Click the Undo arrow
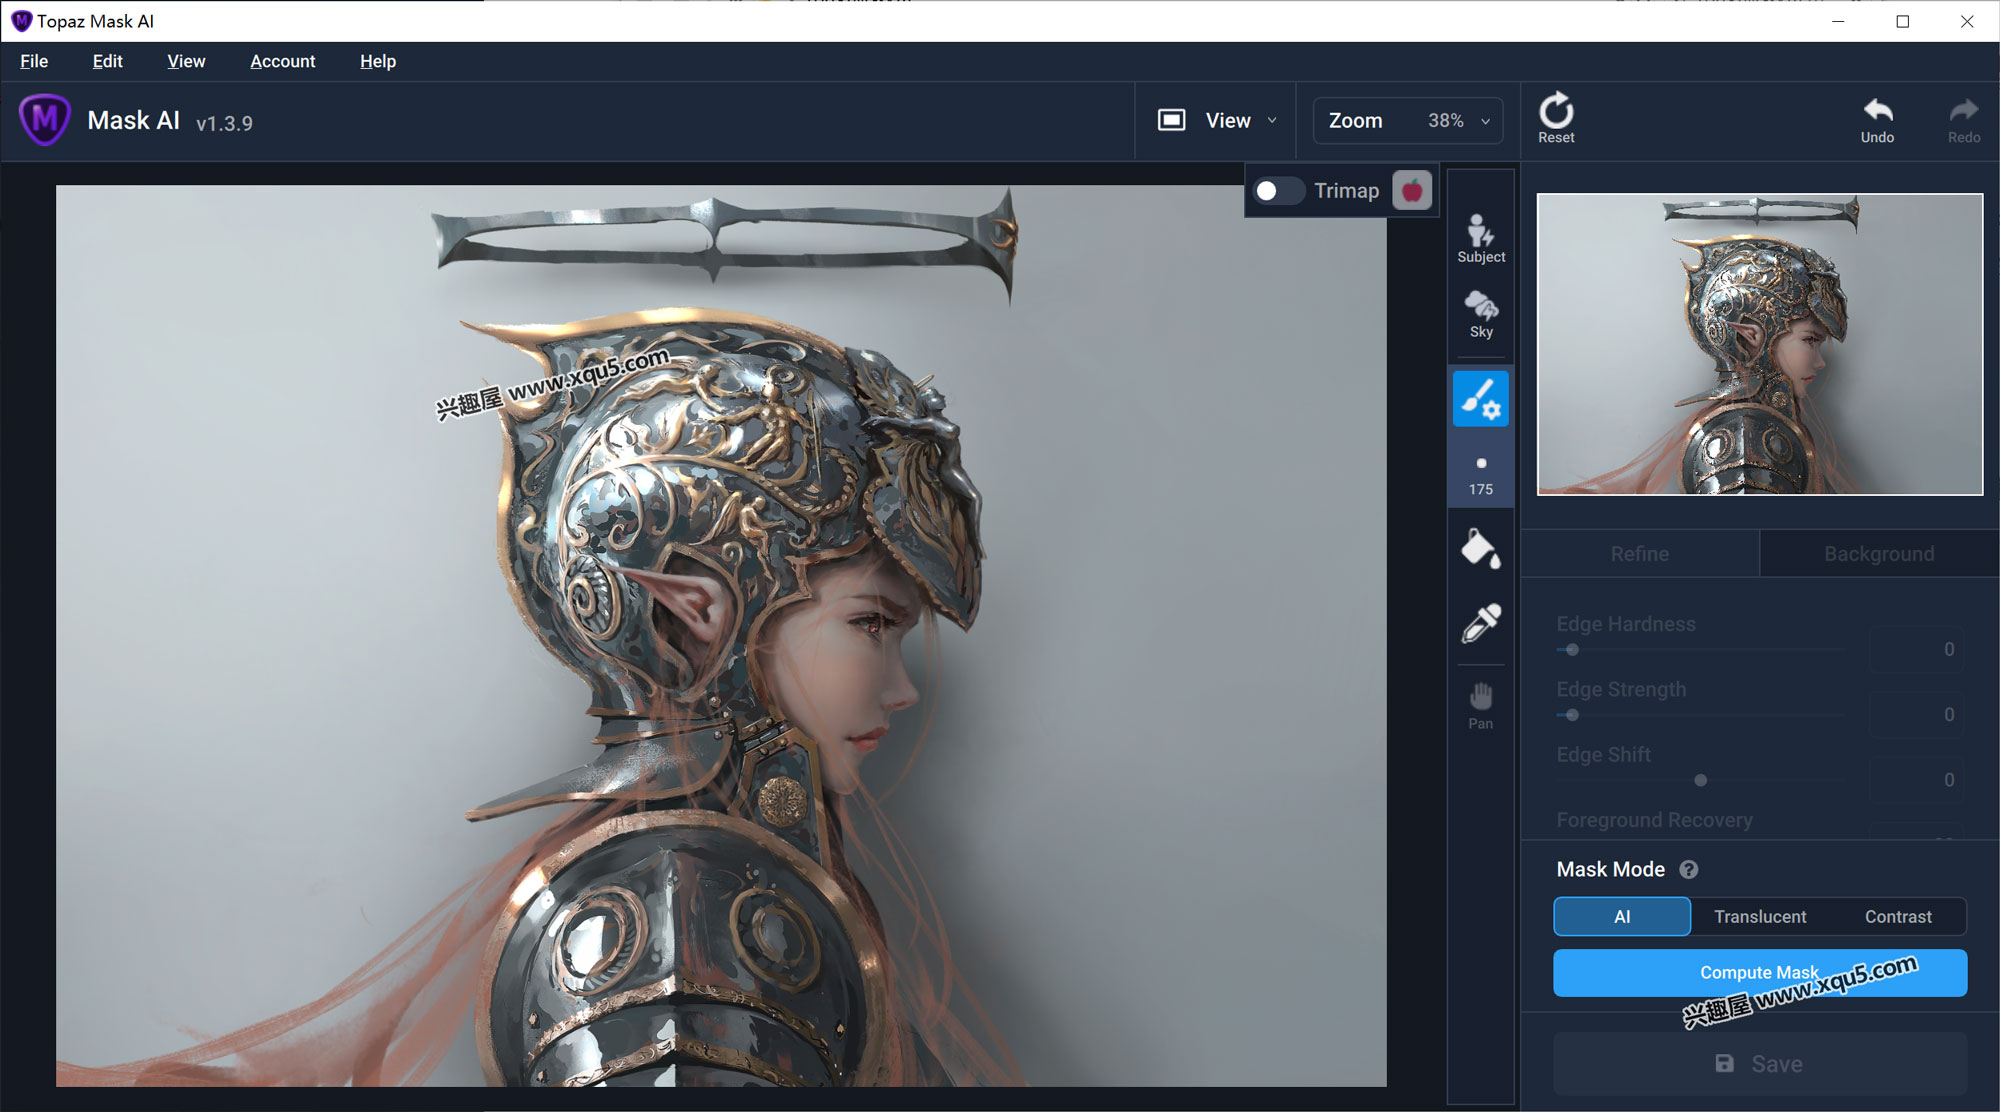The width and height of the screenshot is (2000, 1112). coord(1878,120)
